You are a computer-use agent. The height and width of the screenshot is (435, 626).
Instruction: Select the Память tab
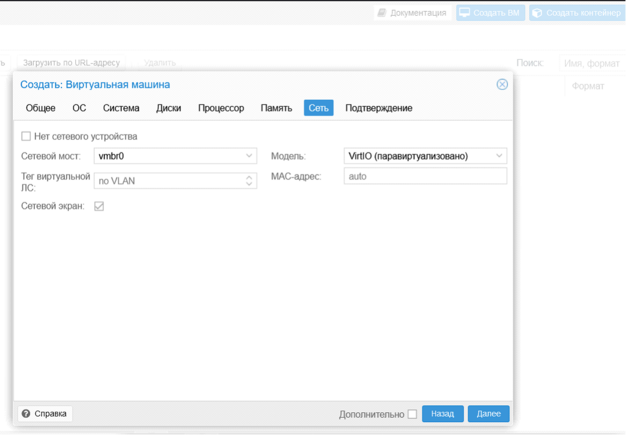276,108
